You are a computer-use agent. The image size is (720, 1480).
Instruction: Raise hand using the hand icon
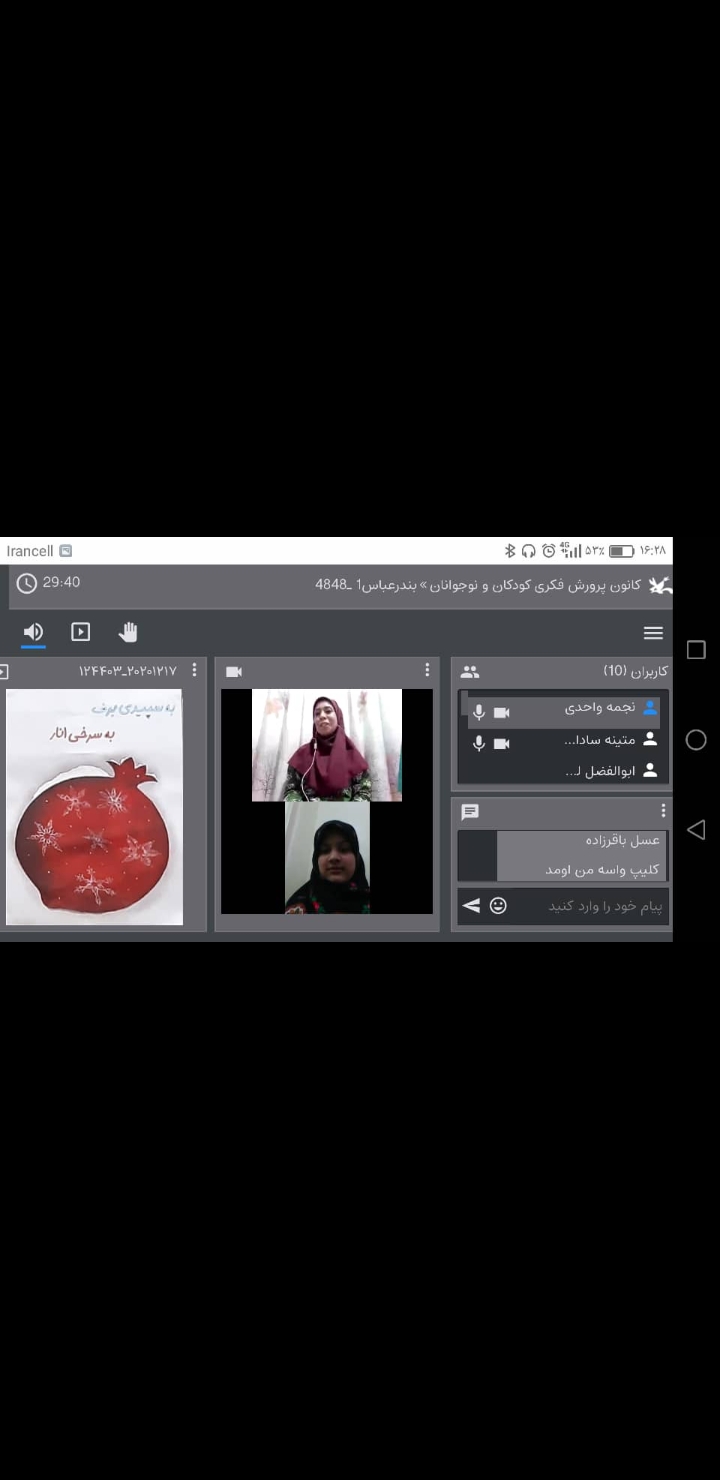point(128,632)
